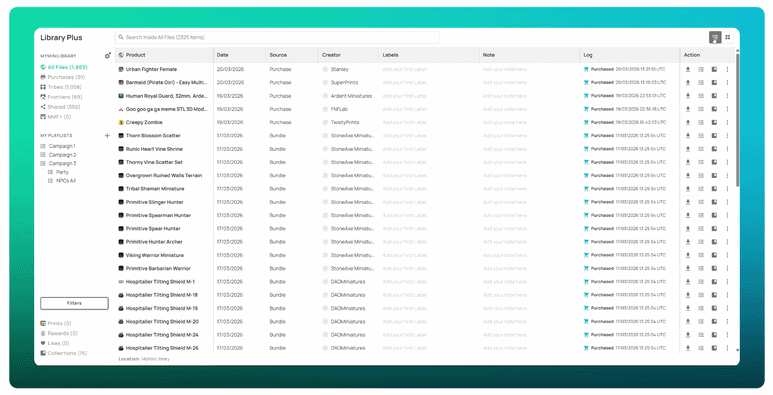Open more options for Primitive Slinger Hunter
The image size is (773, 395).
pyautogui.click(x=727, y=202)
